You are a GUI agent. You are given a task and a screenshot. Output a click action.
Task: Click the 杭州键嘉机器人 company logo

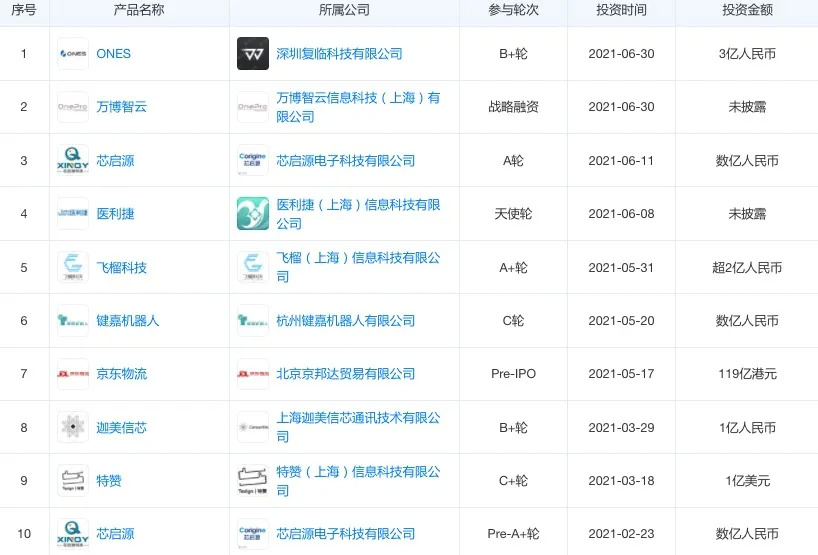pos(253,320)
